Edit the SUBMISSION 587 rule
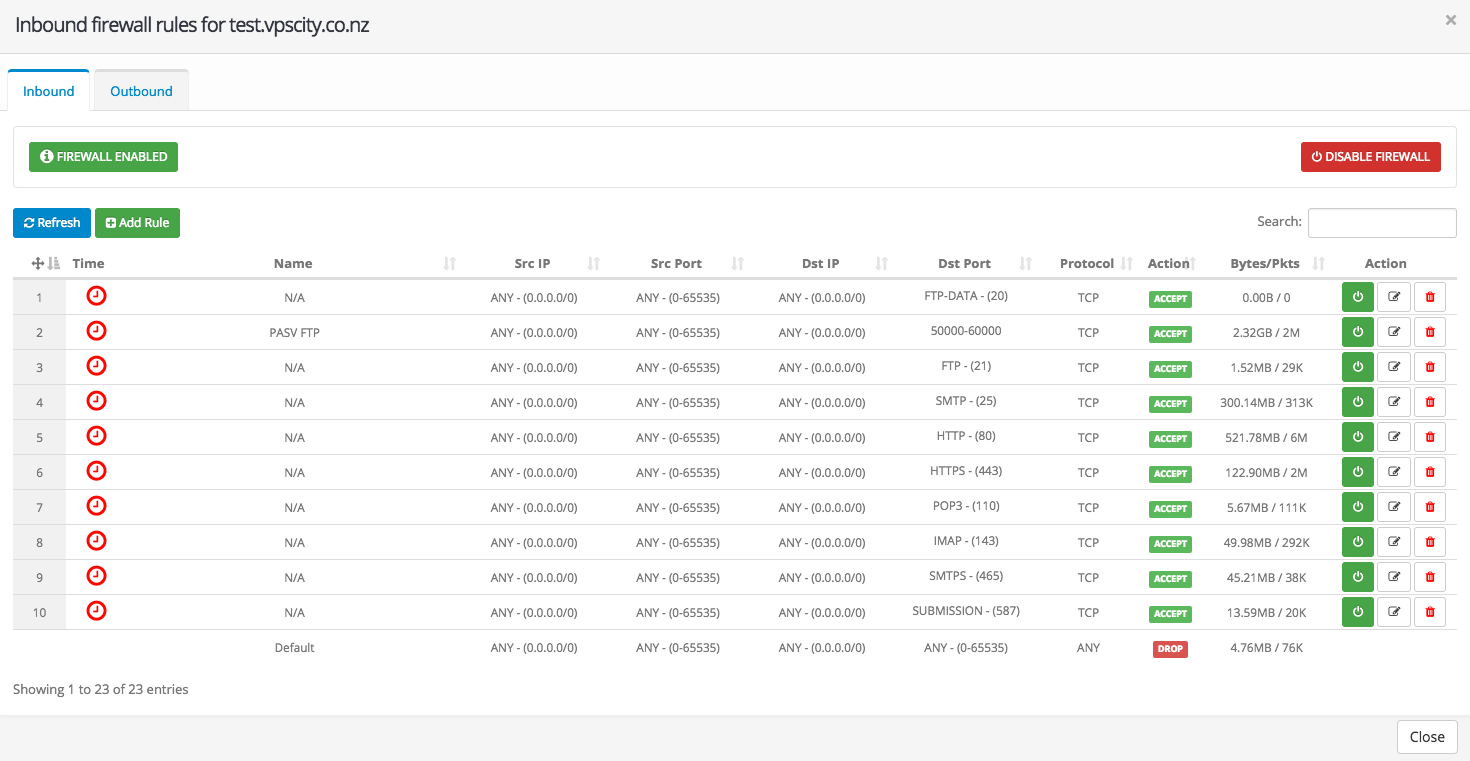The height and width of the screenshot is (761, 1470). coord(1394,612)
